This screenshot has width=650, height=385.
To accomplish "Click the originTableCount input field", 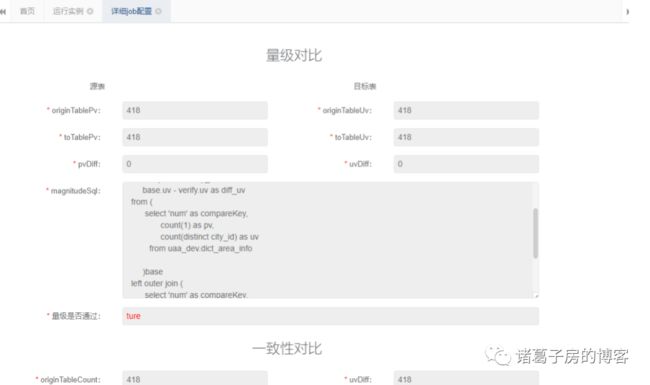I will pos(195,378).
